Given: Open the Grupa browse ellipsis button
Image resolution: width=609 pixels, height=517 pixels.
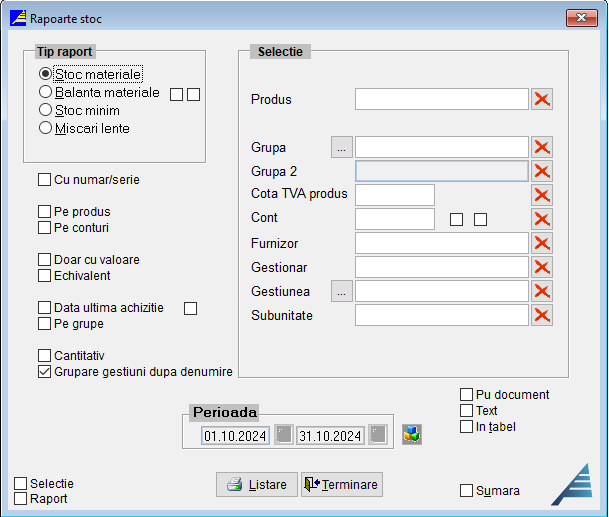Looking at the screenshot, I should (342, 147).
